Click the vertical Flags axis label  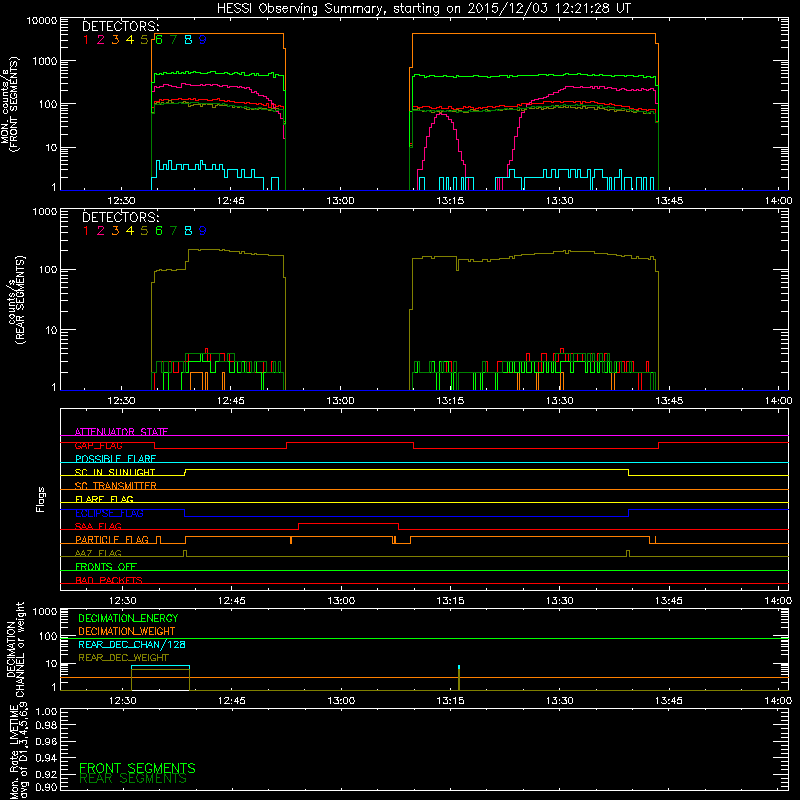point(41,499)
